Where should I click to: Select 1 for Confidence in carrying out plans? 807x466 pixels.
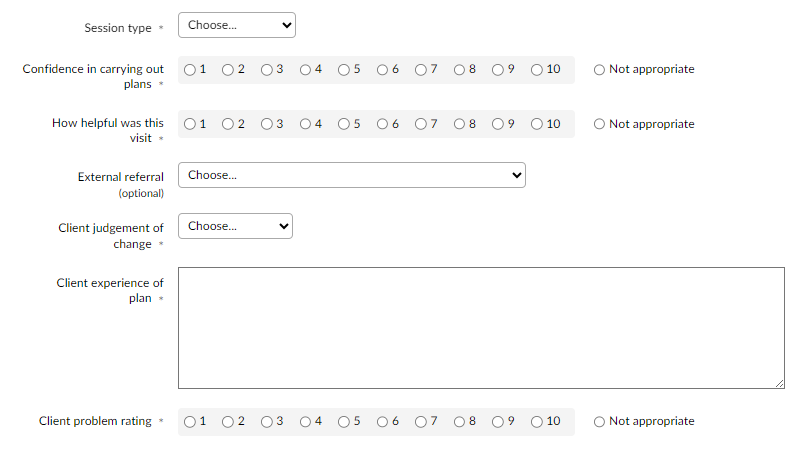(190, 70)
